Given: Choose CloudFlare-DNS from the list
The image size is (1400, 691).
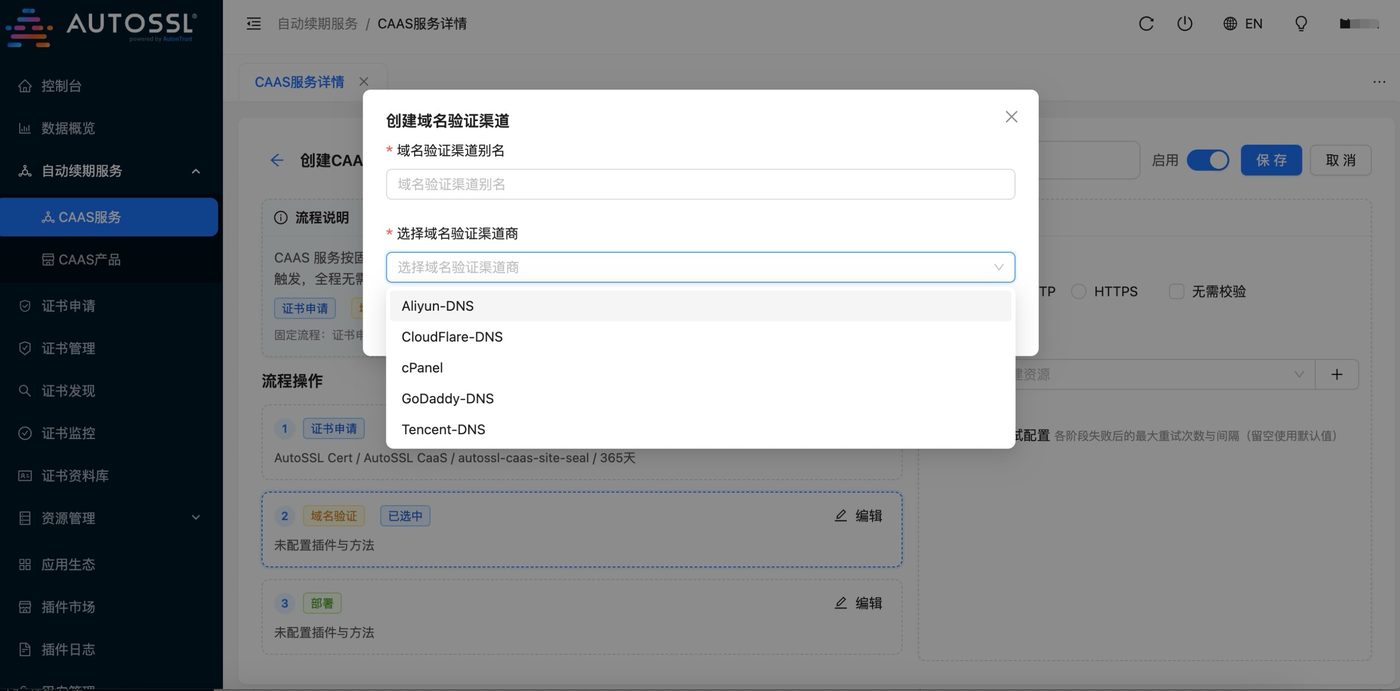Looking at the screenshot, I should coord(700,337).
